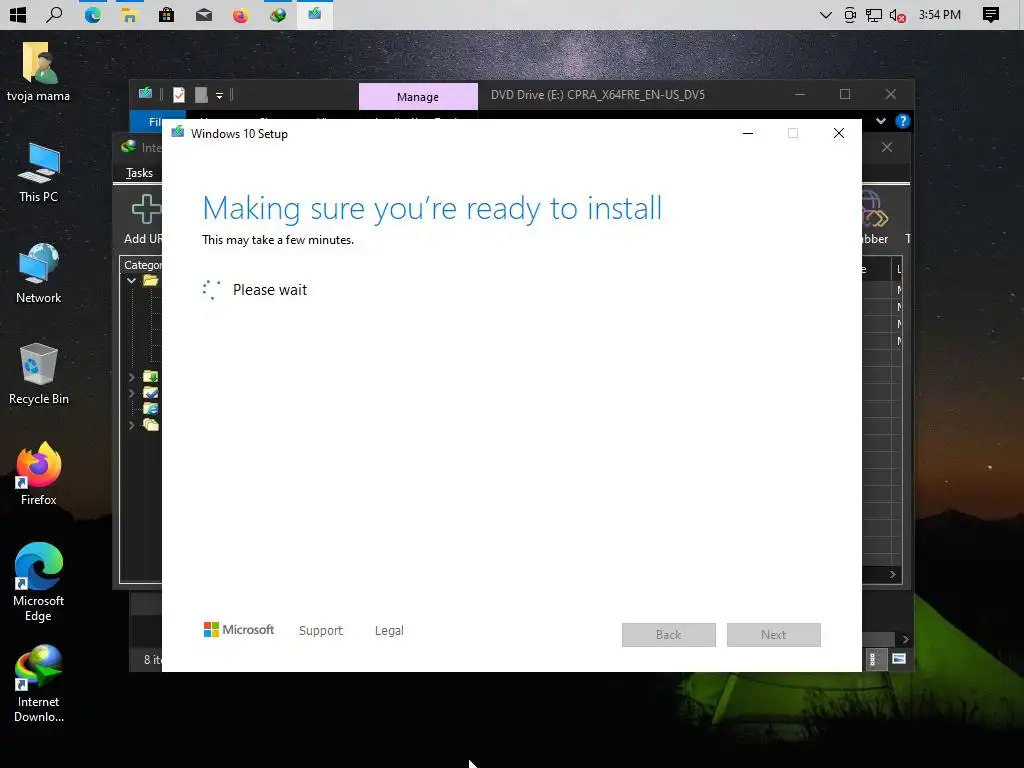Launch Microsoft Edge from the taskbar
This screenshot has width=1024, height=768.
(92, 14)
